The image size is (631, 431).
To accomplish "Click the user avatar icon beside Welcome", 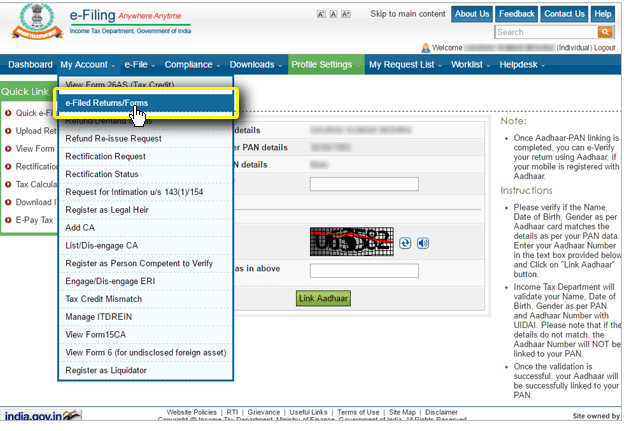I will click(x=425, y=48).
